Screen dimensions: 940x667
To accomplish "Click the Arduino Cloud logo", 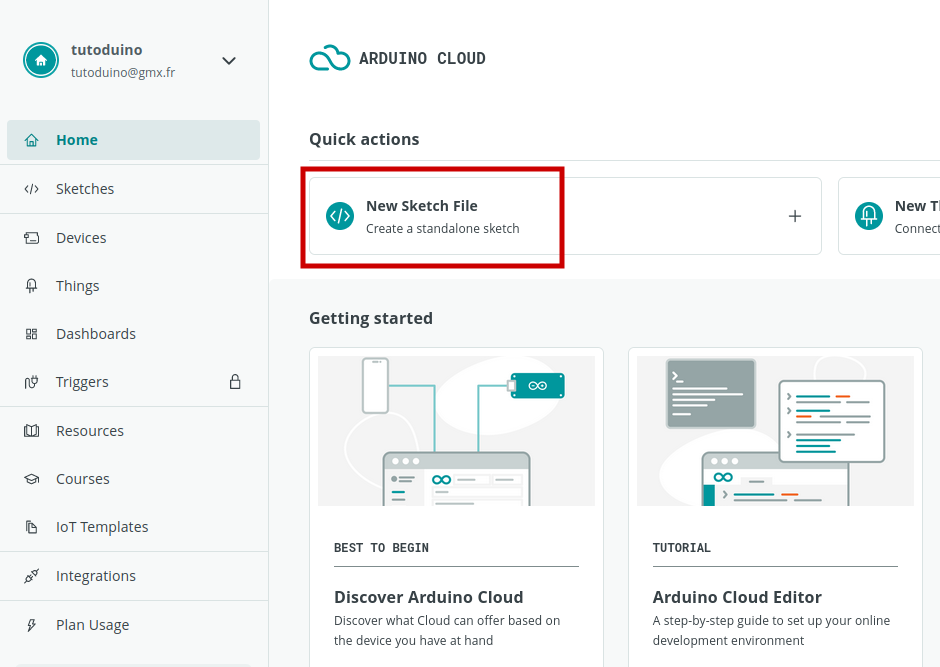I will 397,58.
